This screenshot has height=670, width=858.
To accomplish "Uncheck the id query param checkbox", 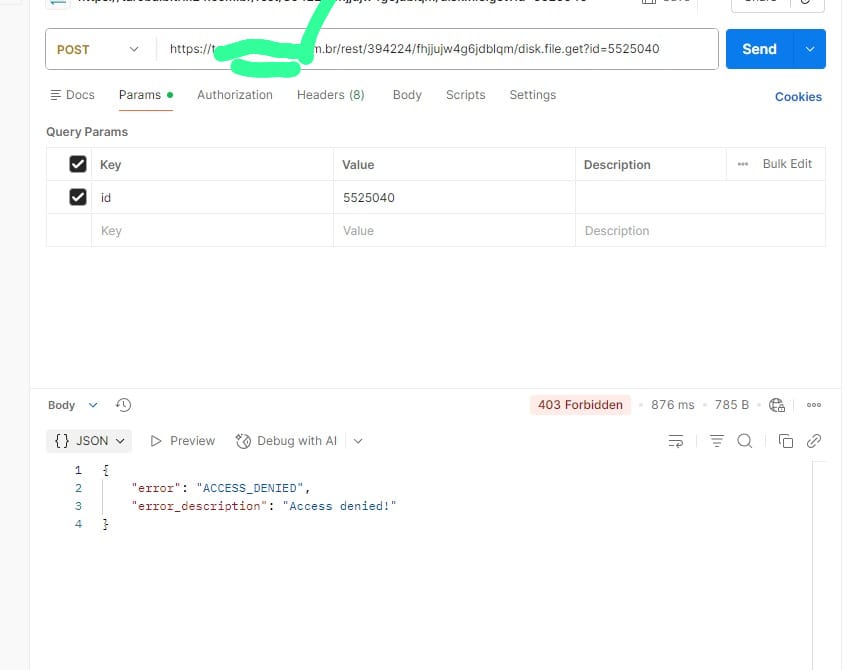I will [x=78, y=197].
